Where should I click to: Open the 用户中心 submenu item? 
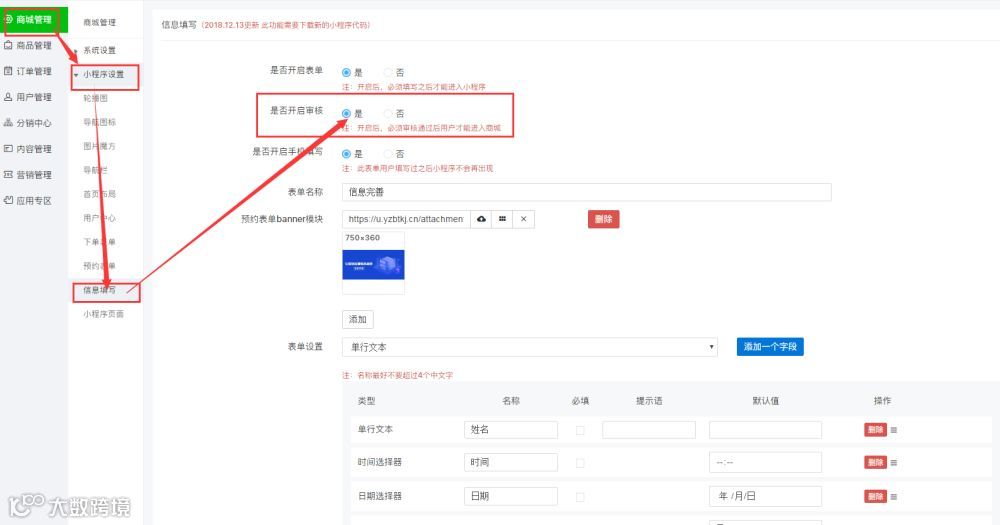click(x=99, y=218)
